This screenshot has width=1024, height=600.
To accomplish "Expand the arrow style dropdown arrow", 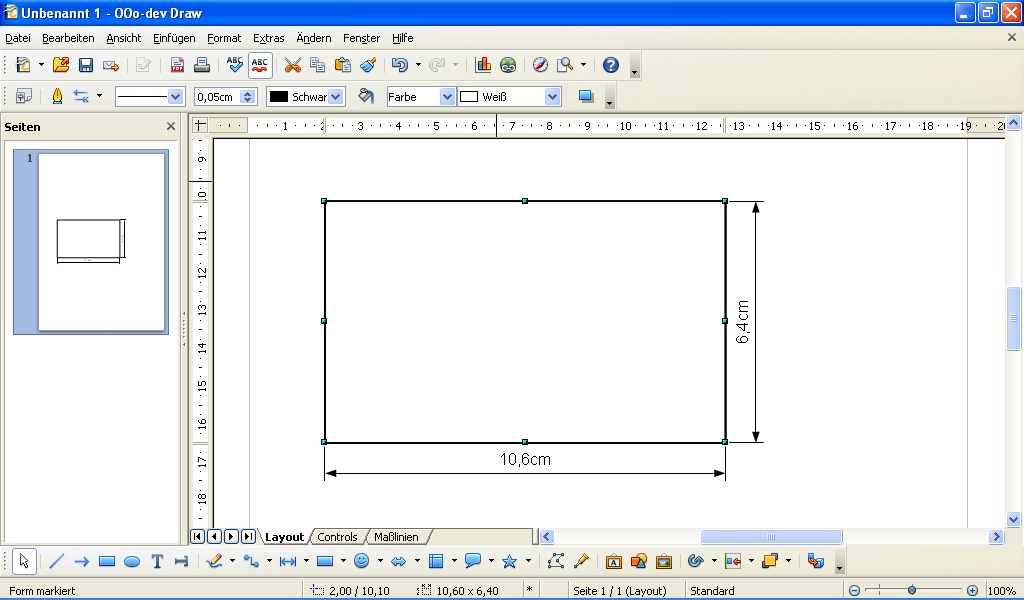I will (x=99, y=97).
